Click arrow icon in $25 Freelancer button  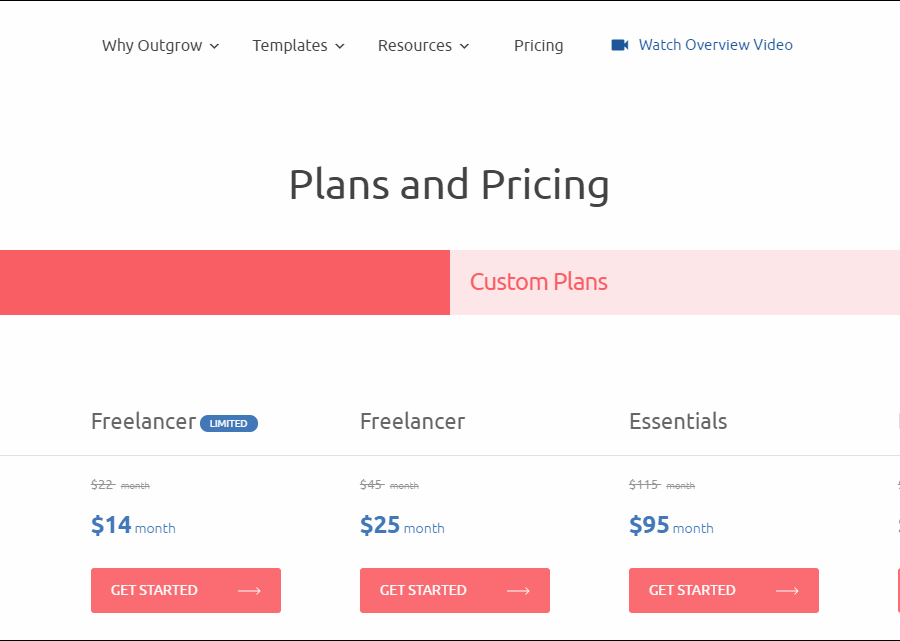click(x=518, y=591)
